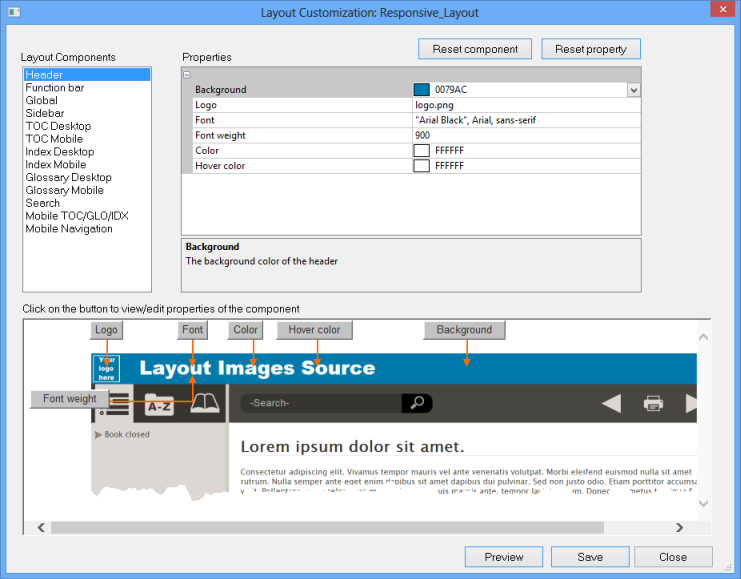Screen dimensions: 741x579
Task: Click the magnifier search icon in preview
Action: coord(417,403)
